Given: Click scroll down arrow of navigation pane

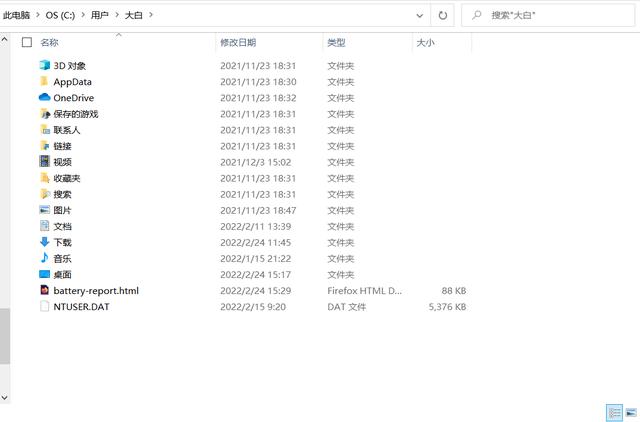Looking at the screenshot, I should [x=4, y=398].
